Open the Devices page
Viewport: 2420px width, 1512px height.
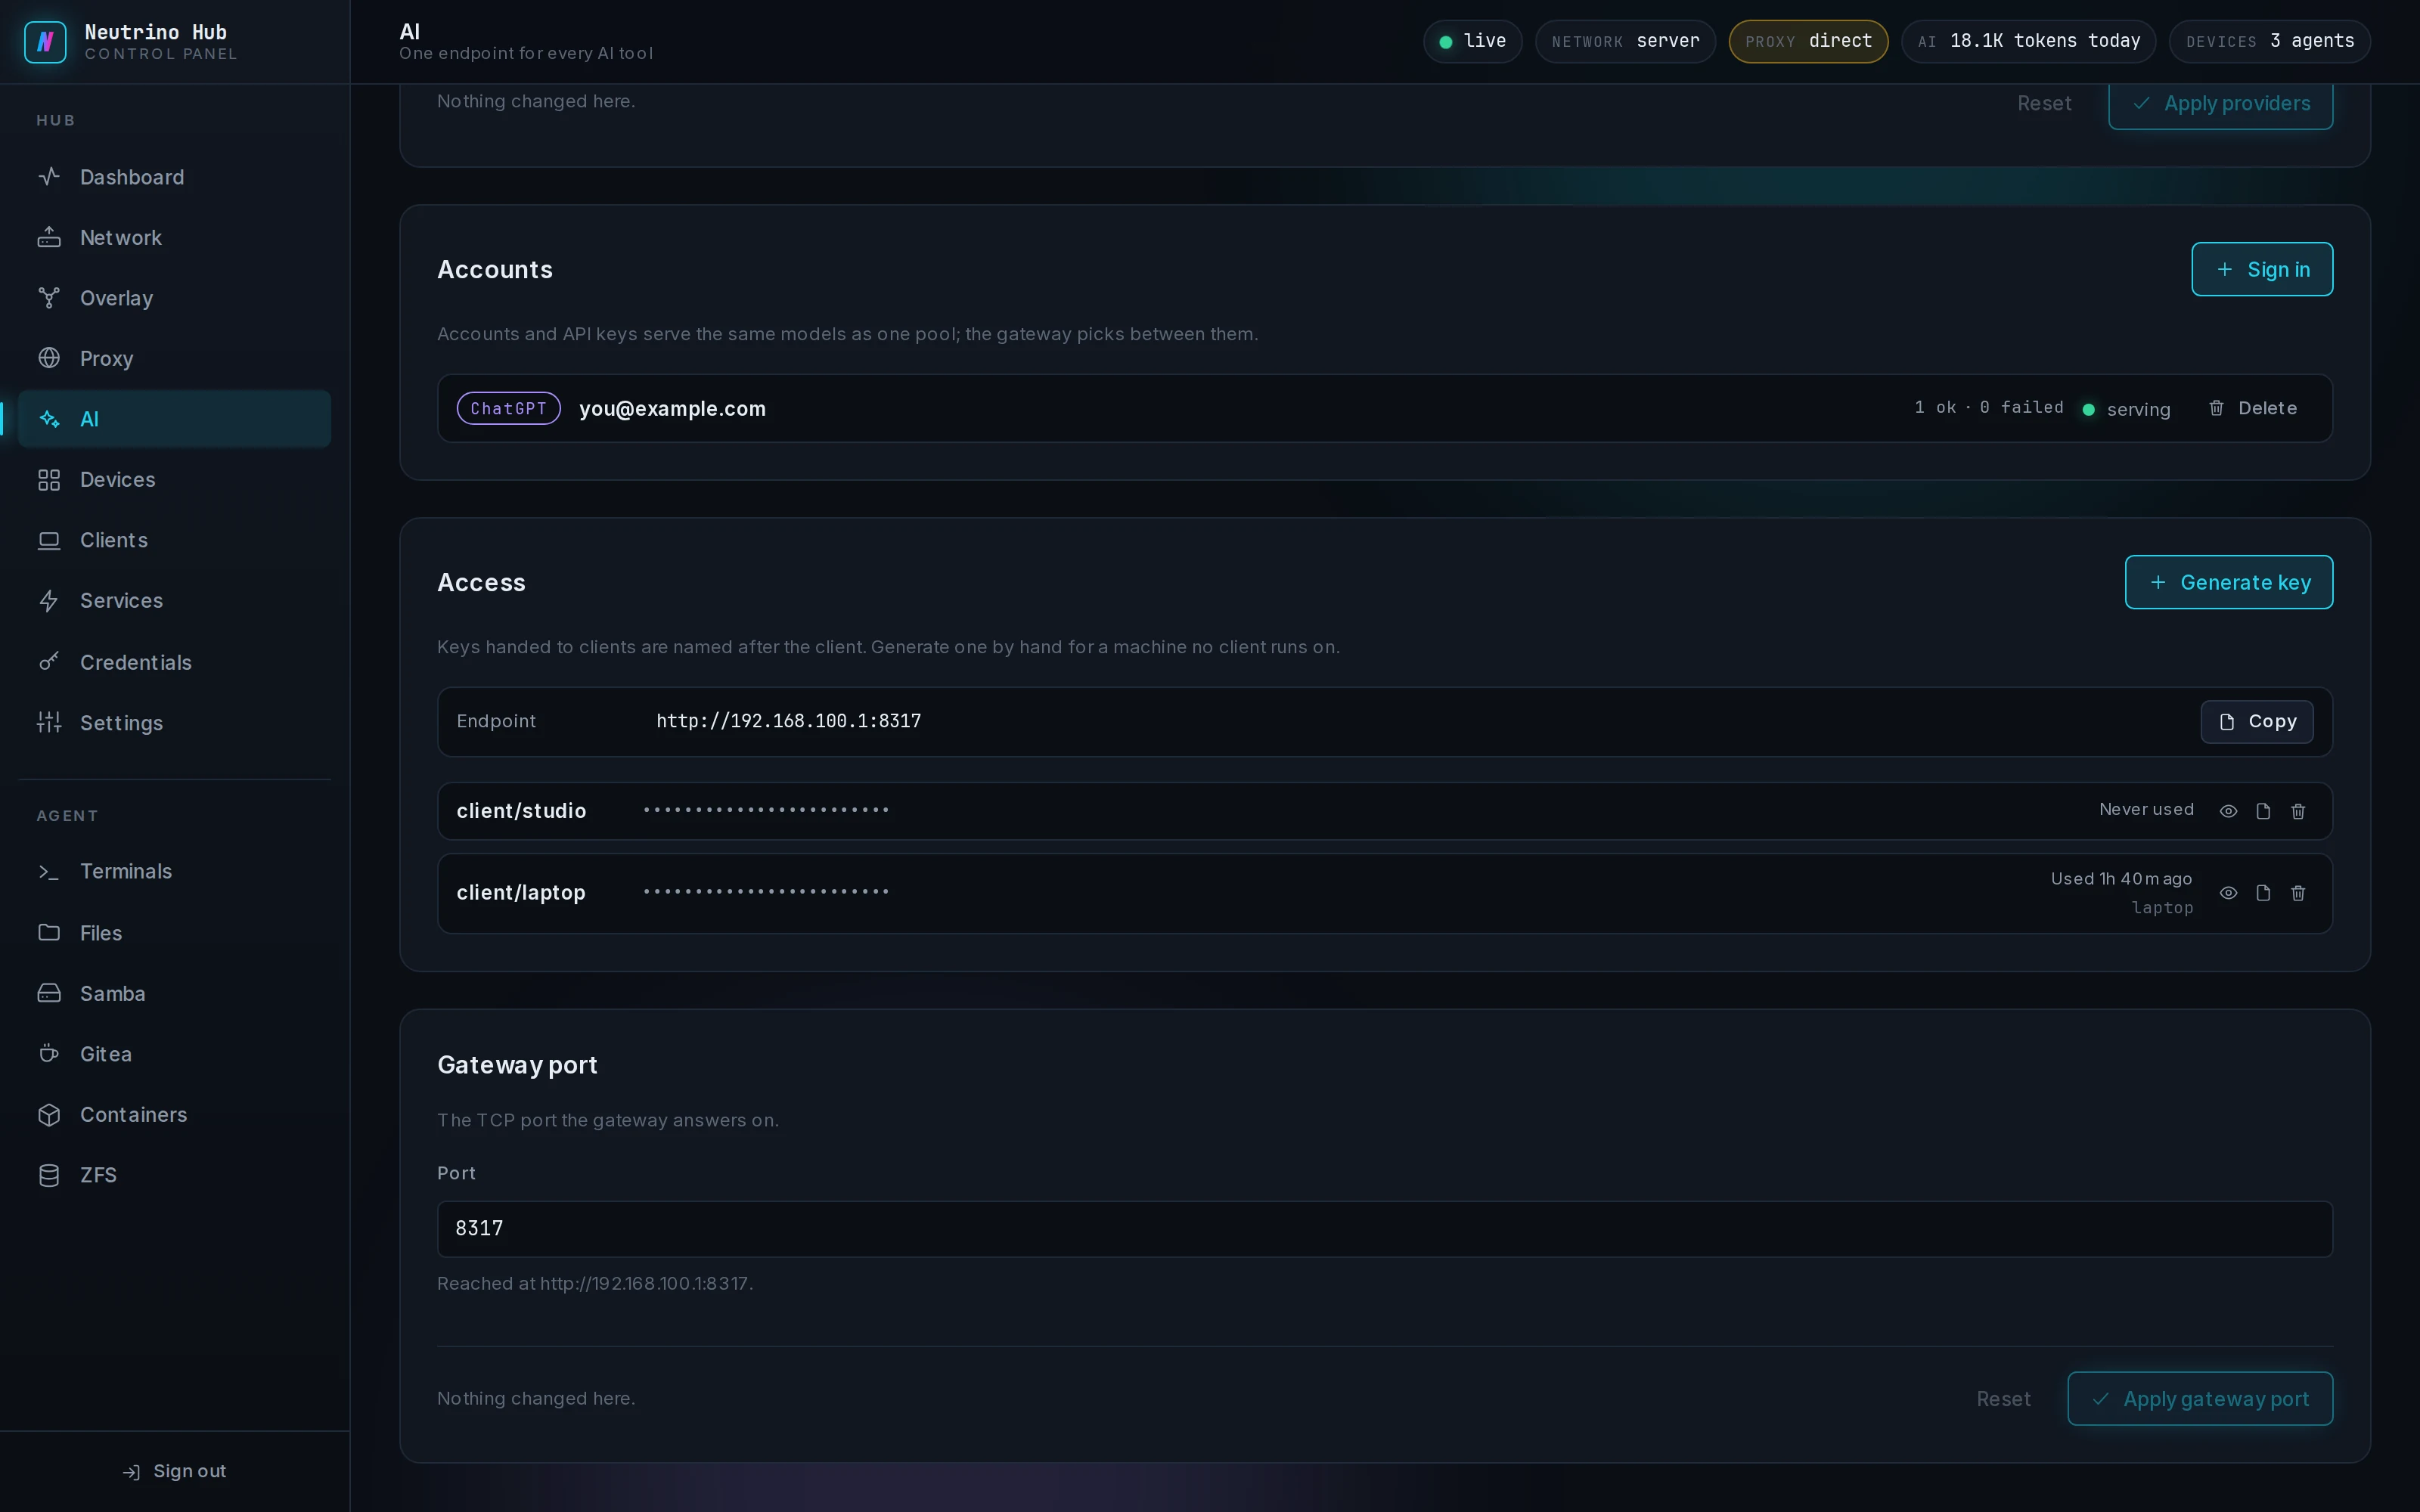174,480
